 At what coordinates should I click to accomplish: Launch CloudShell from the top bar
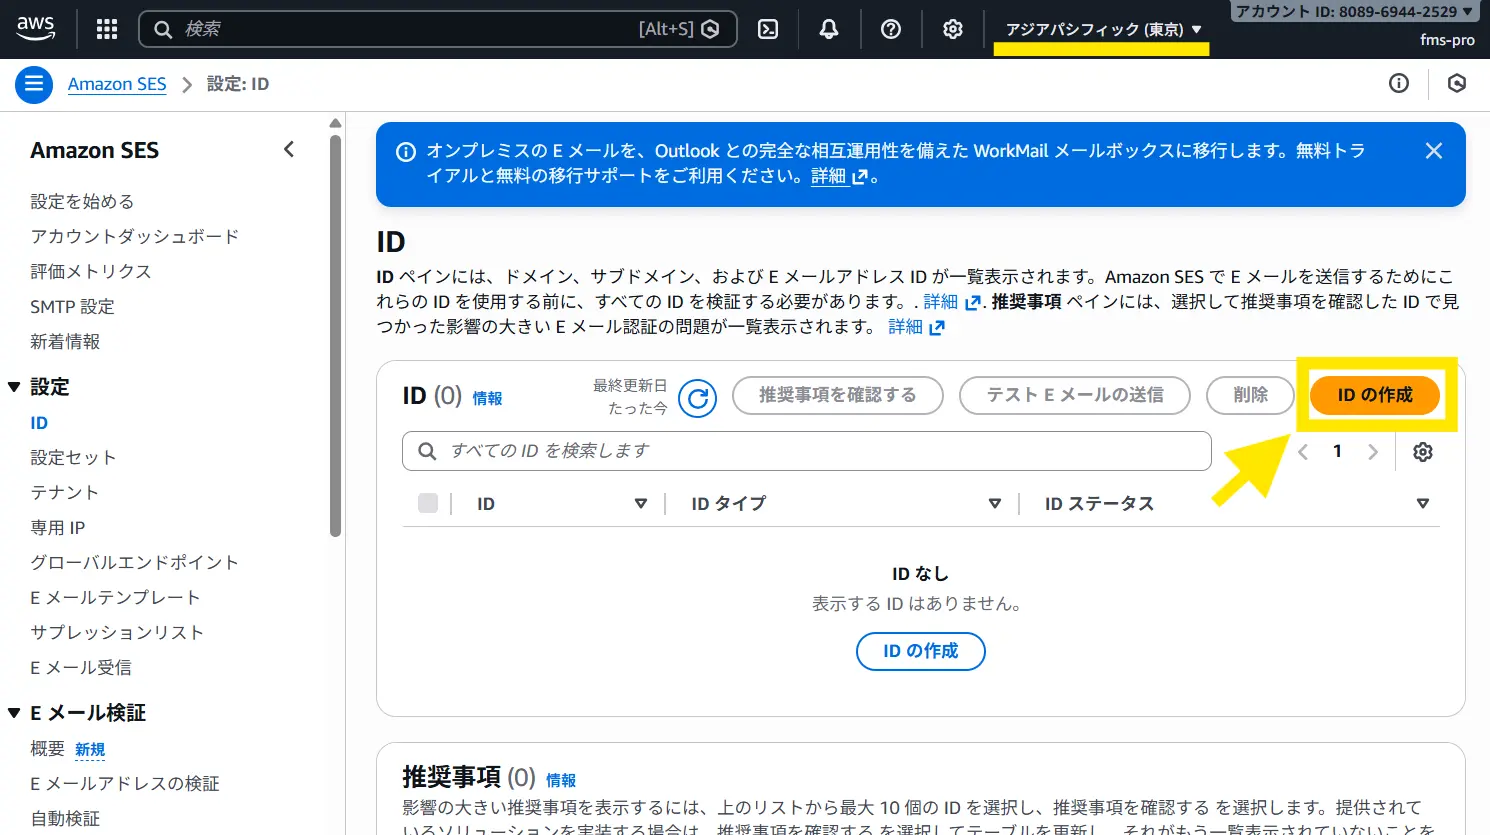768,29
